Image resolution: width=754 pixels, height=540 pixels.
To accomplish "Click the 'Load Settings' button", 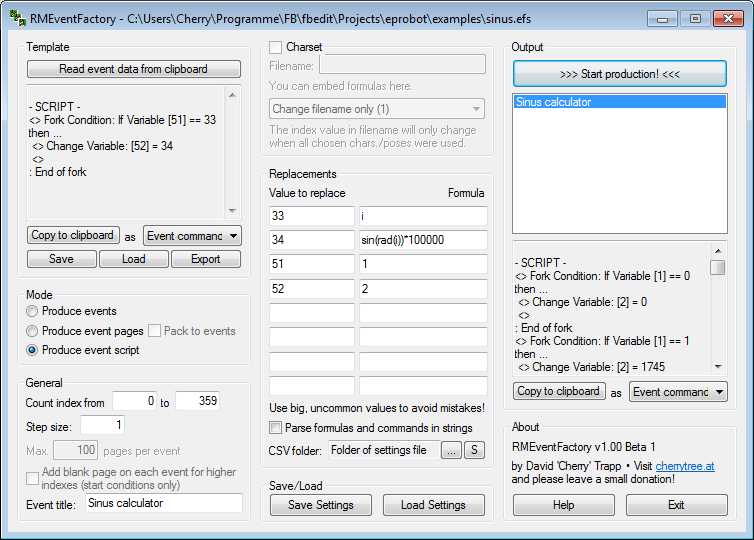I will (x=433, y=505).
